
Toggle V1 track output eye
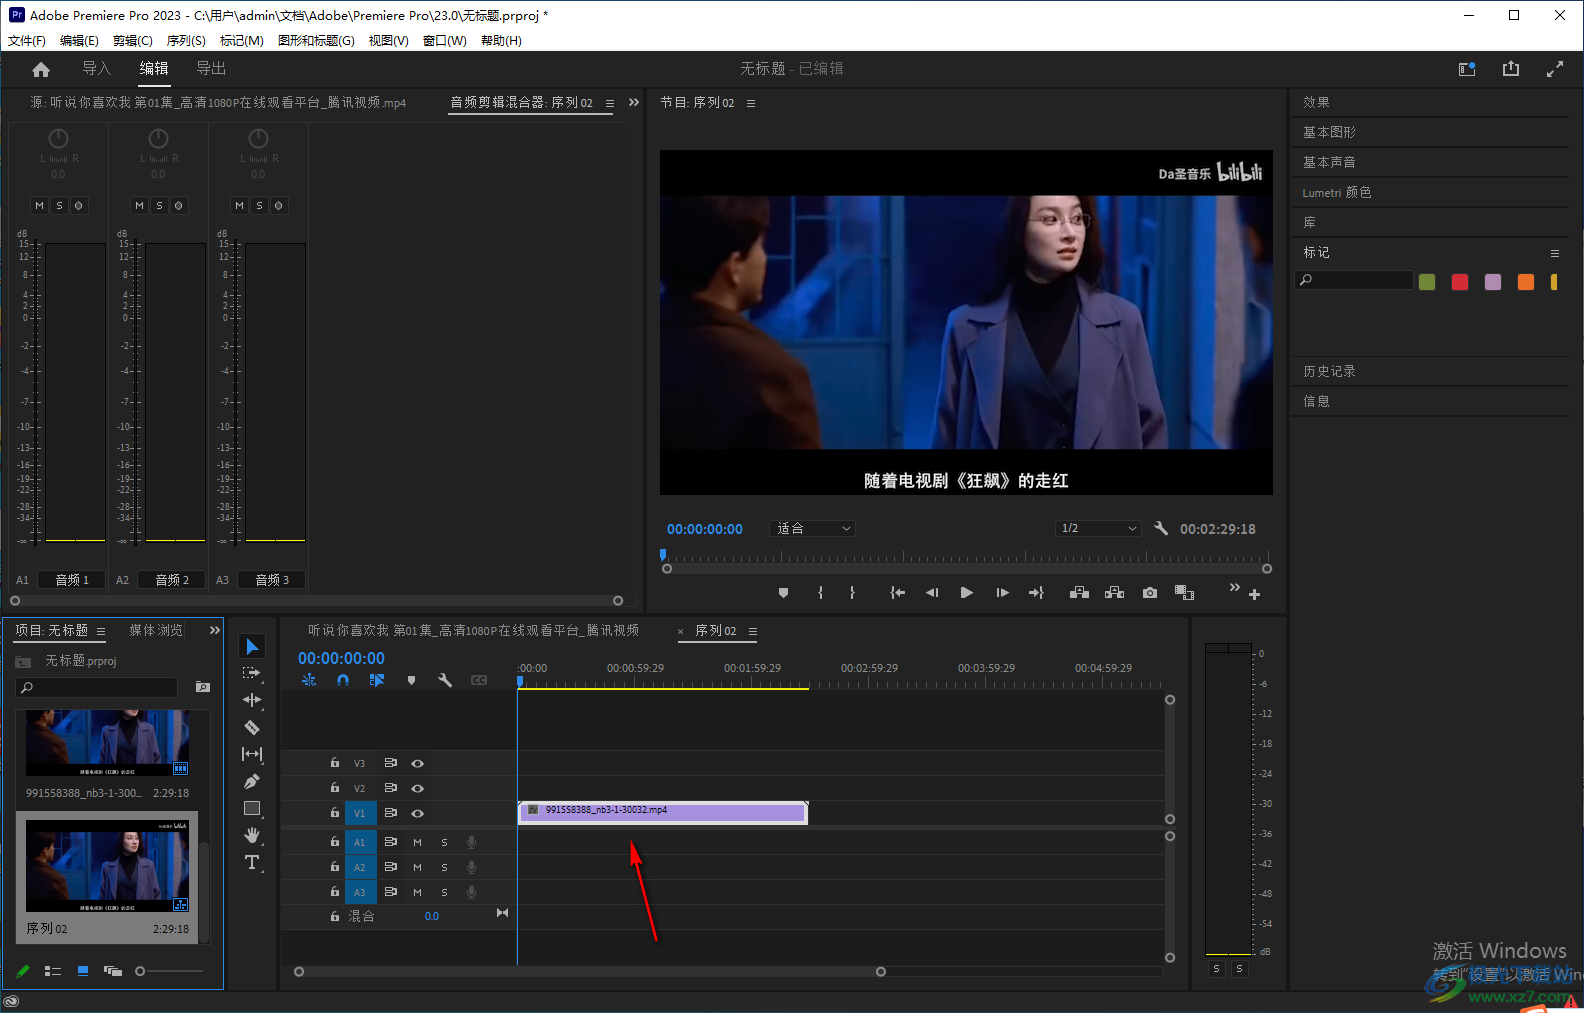(x=418, y=813)
